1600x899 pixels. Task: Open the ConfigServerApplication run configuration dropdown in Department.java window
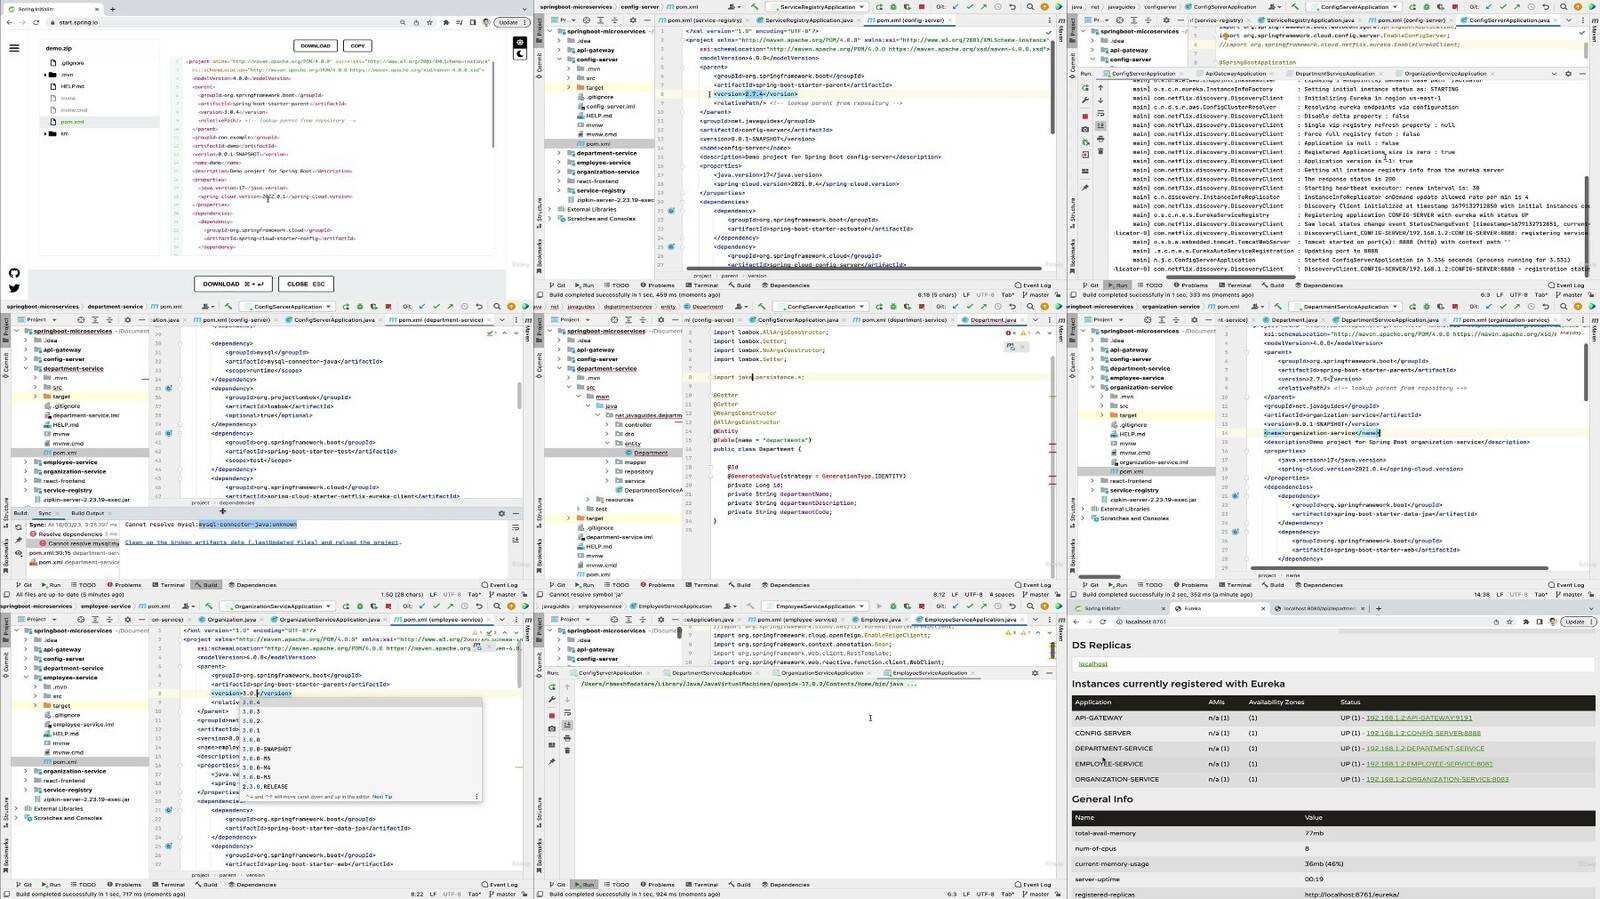(x=820, y=307)
